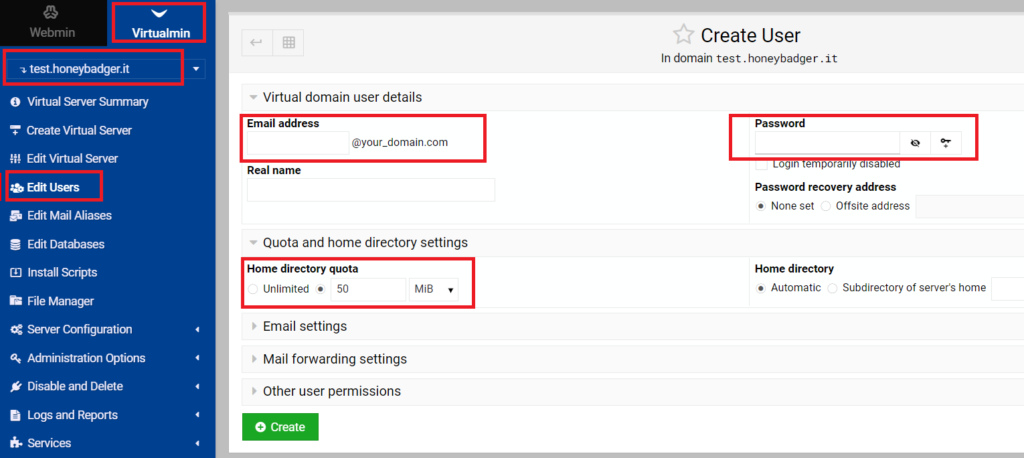Click the Real name input field
Viewport: 1024px width, 458px height.
click(371, 189)
